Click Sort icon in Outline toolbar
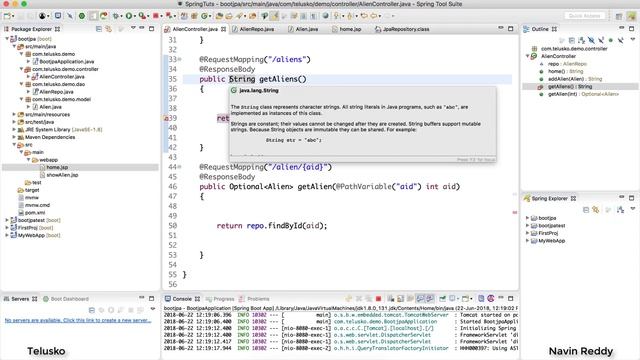The height and width of the screenshot is (360, 640). click(x=581, y=40)
